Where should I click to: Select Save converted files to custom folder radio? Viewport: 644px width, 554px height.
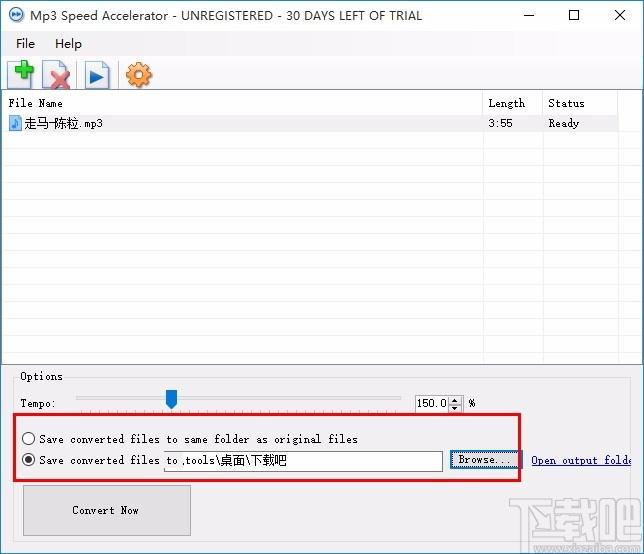(28, 460)
